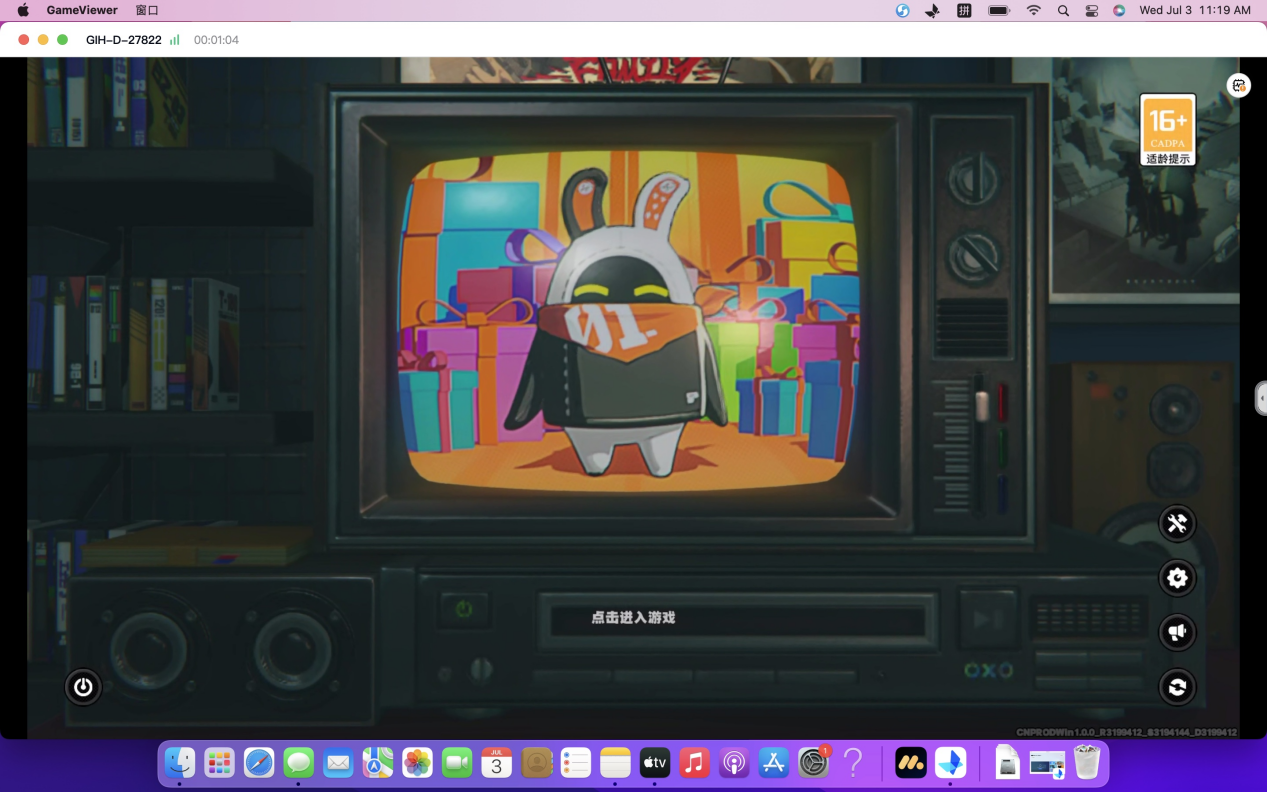The image size is (1267, 792).
Task: Open the Mail app in the Dock
Action: pos(338,763)
